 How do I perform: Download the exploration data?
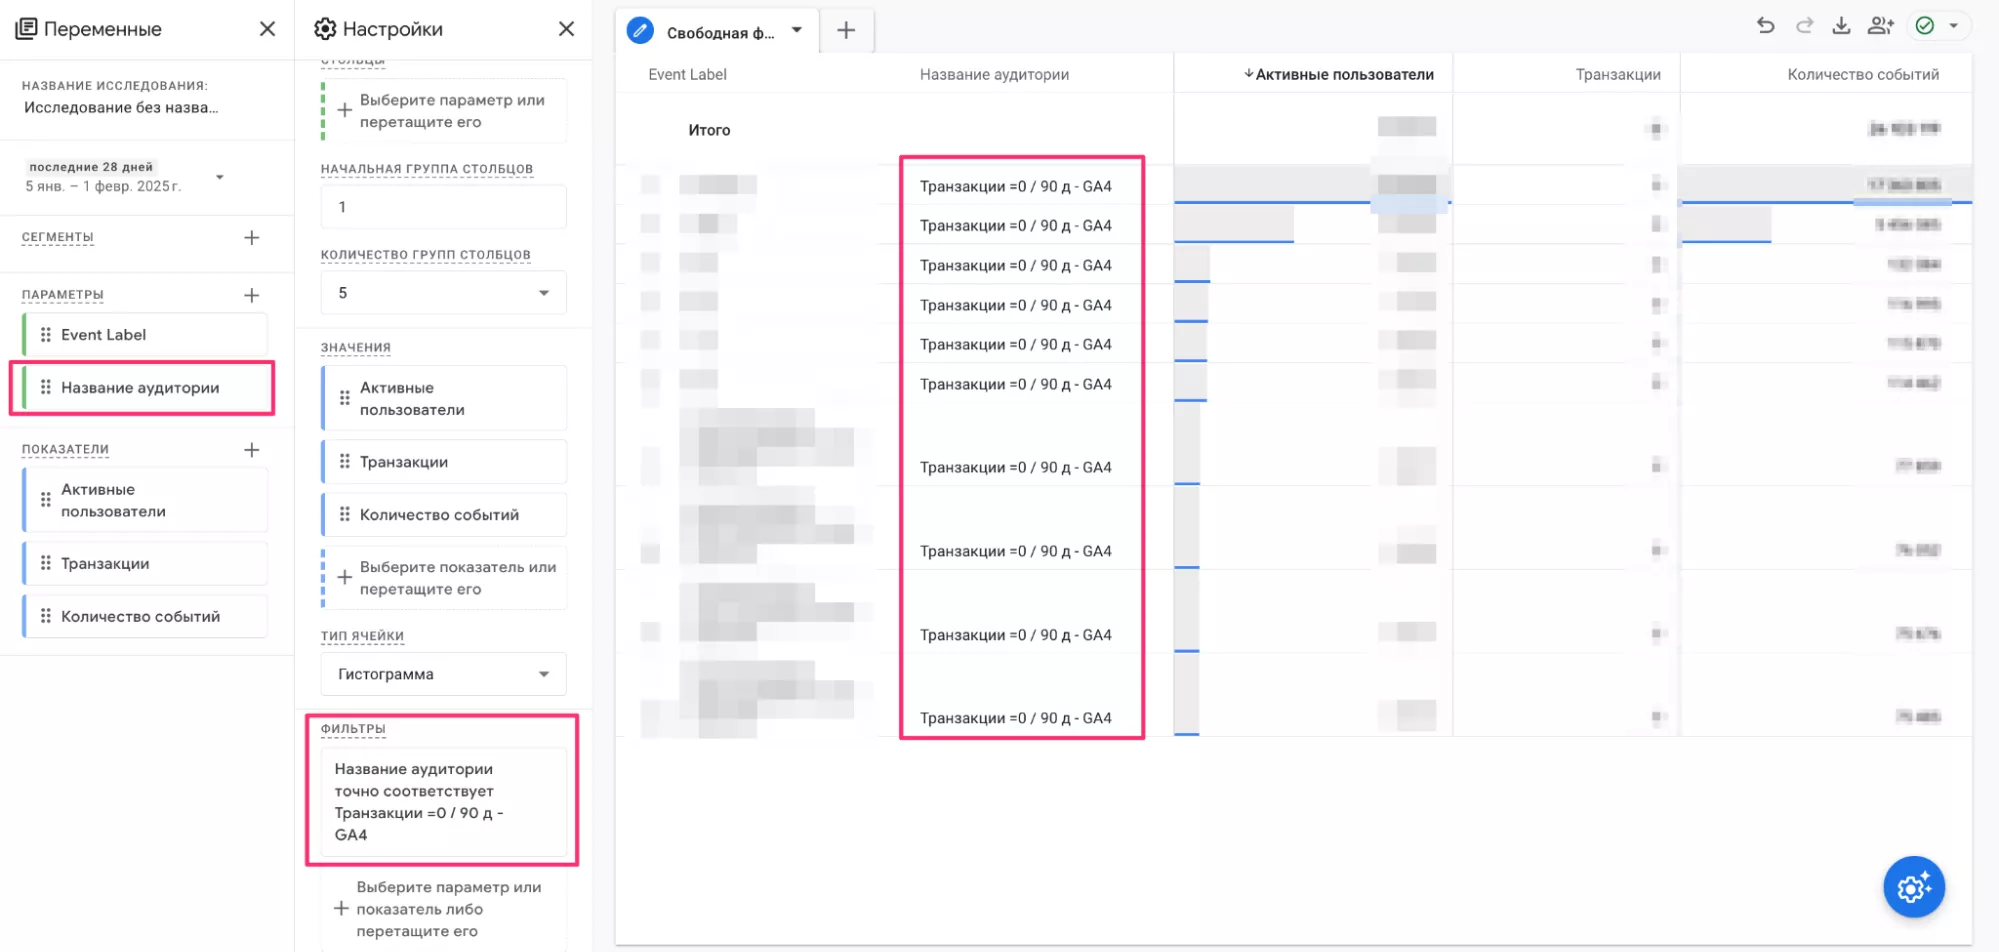coord(1841,26)
